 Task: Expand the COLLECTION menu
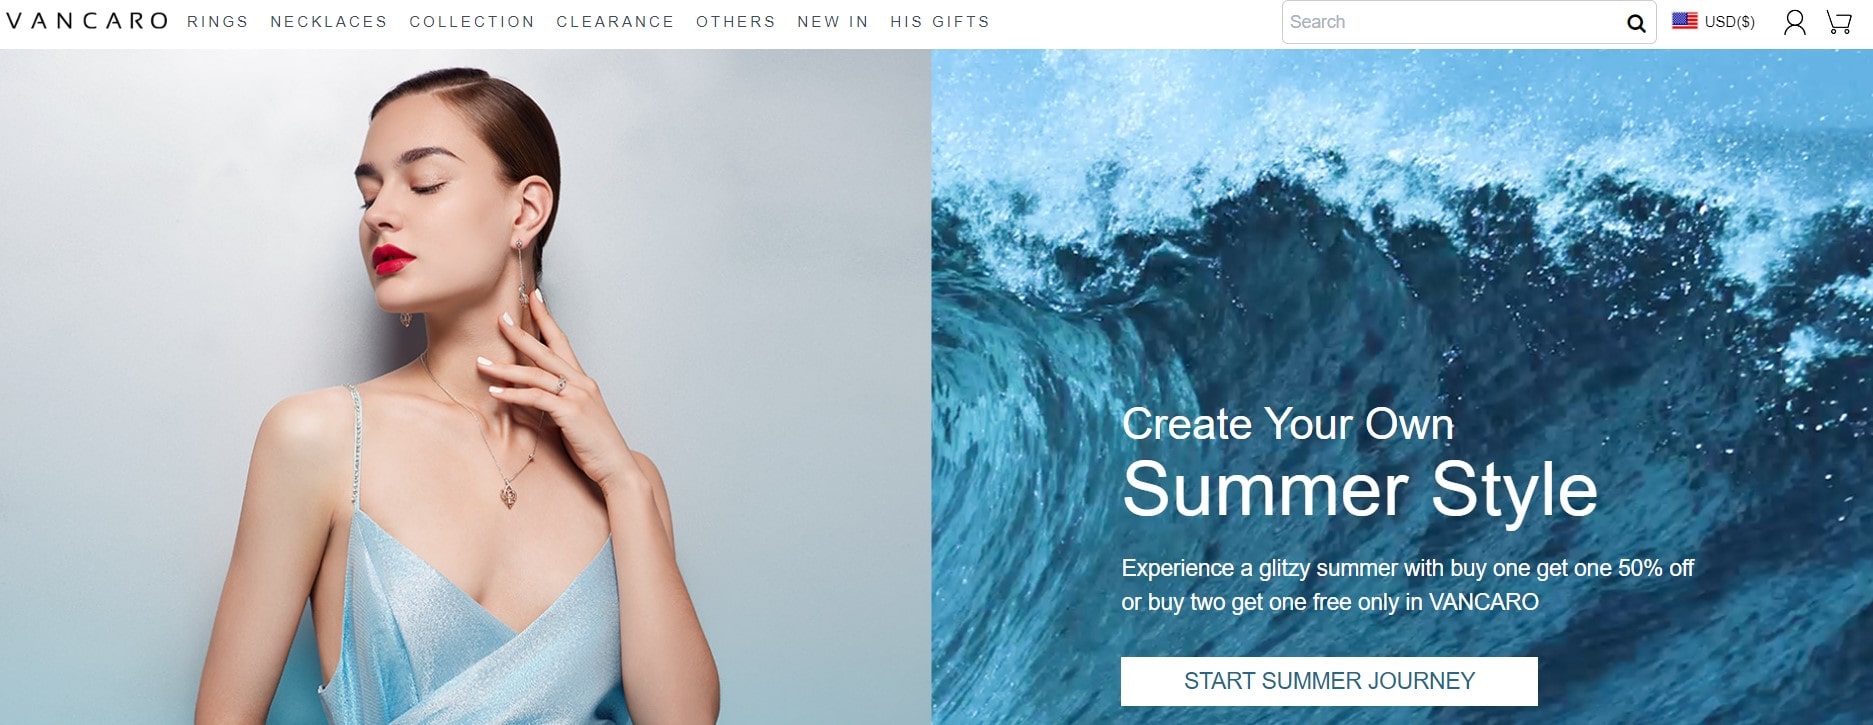(472, 22)
